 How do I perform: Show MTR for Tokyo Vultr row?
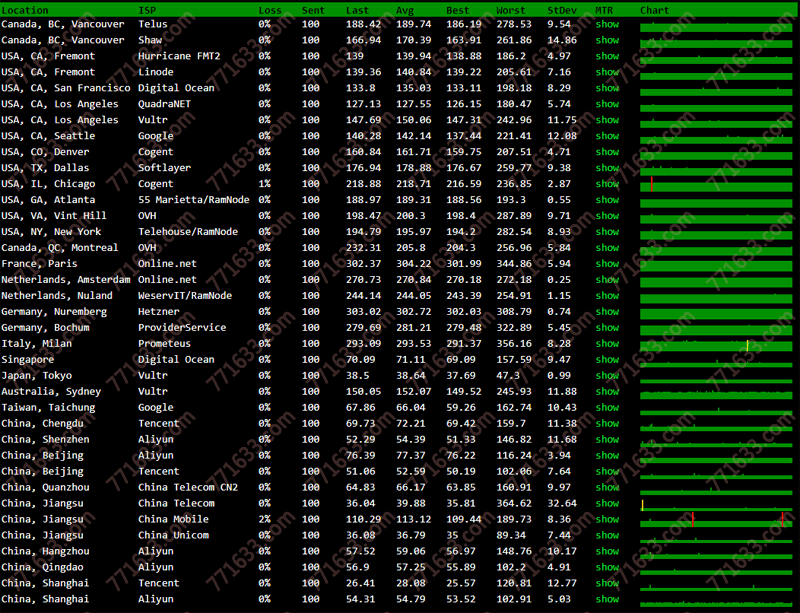pyautogui.click(x=607, y=375)
